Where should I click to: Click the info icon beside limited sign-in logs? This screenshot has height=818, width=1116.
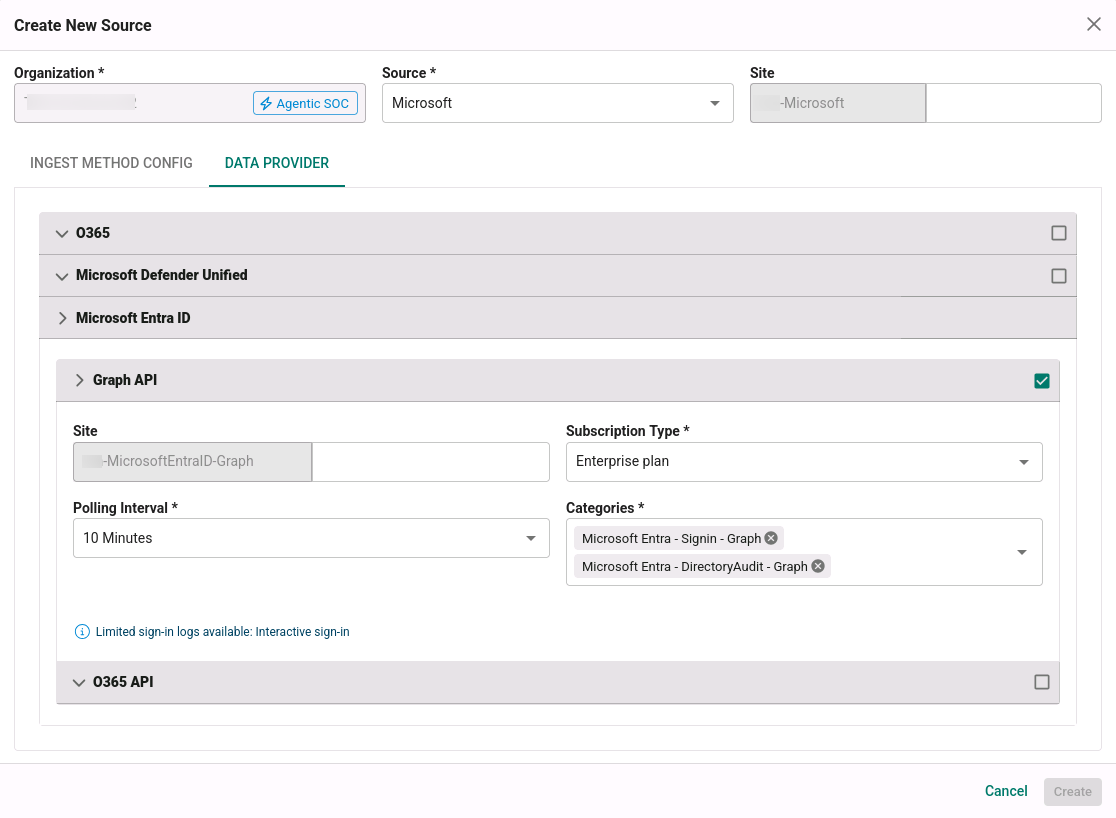(82, 631)
